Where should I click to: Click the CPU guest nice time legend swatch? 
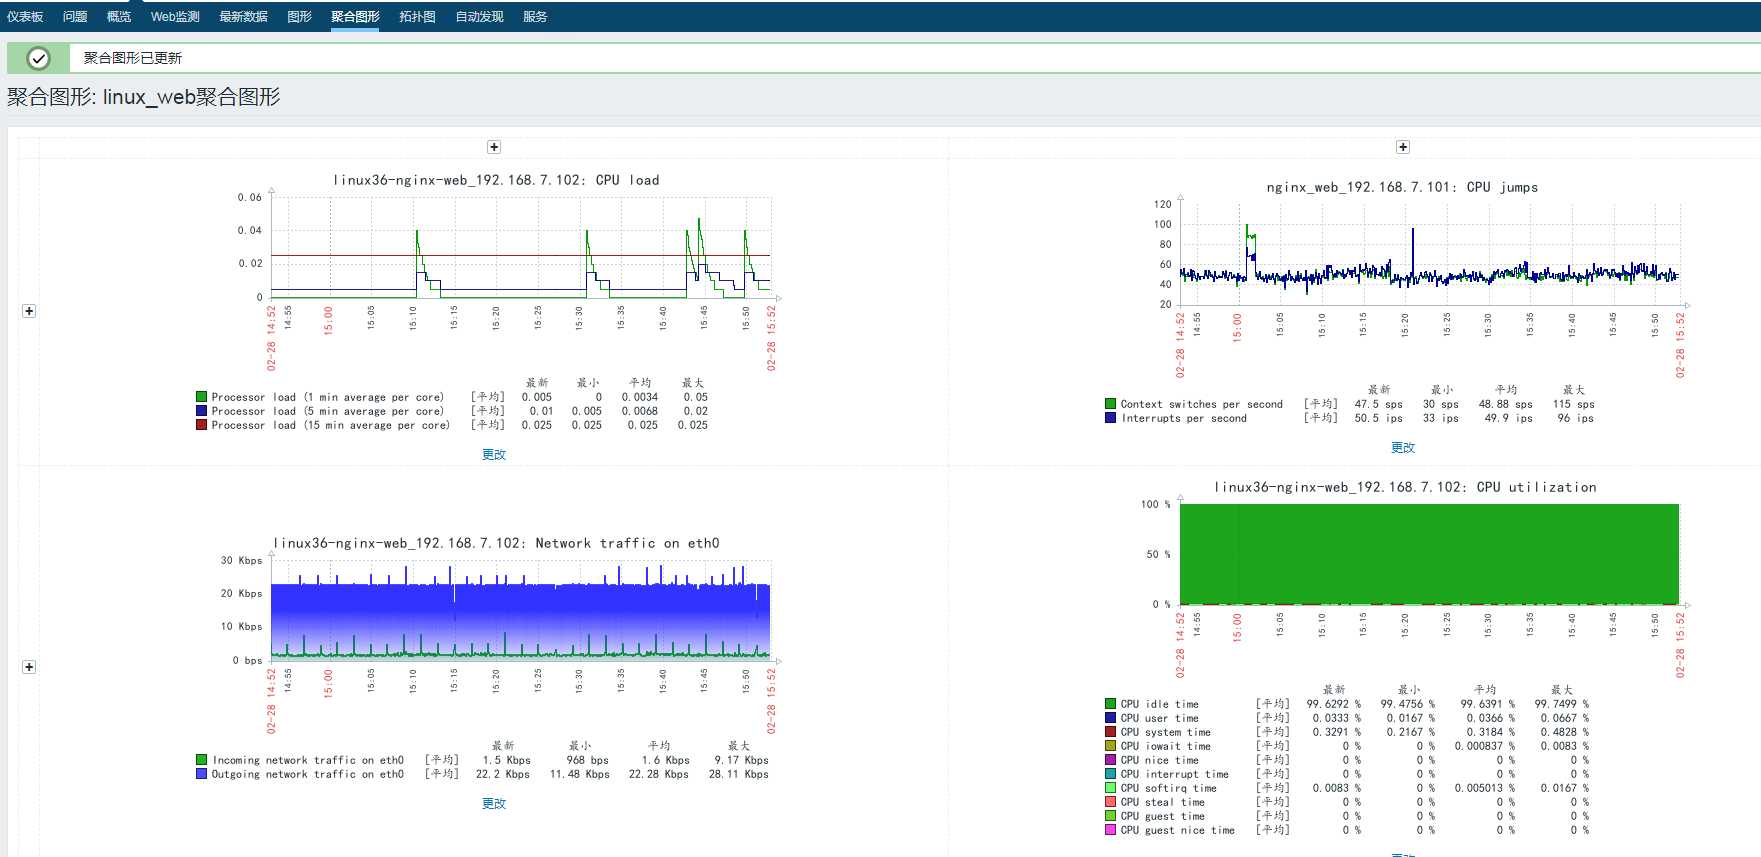pos(1111,830)
